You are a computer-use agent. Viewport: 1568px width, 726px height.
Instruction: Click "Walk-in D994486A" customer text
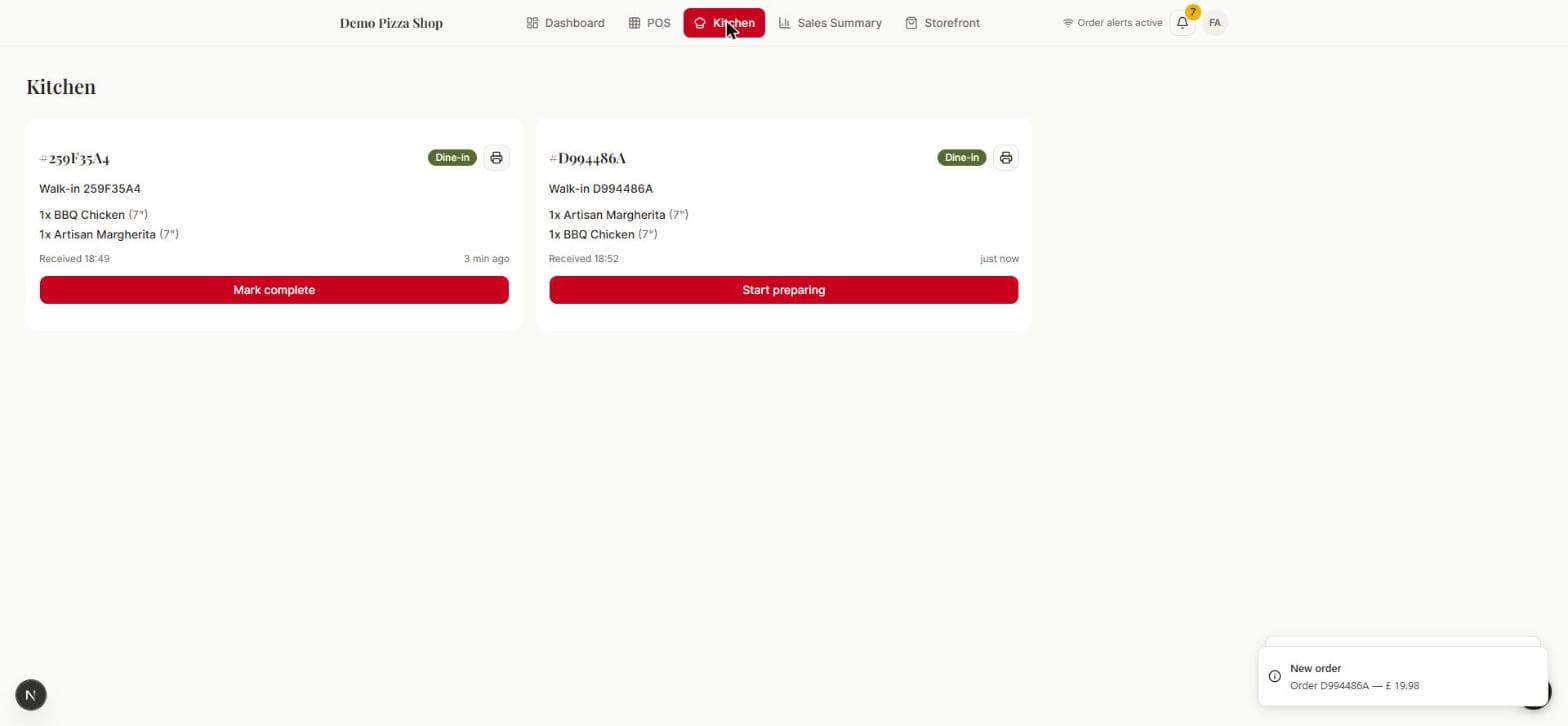tap(601, 189)
